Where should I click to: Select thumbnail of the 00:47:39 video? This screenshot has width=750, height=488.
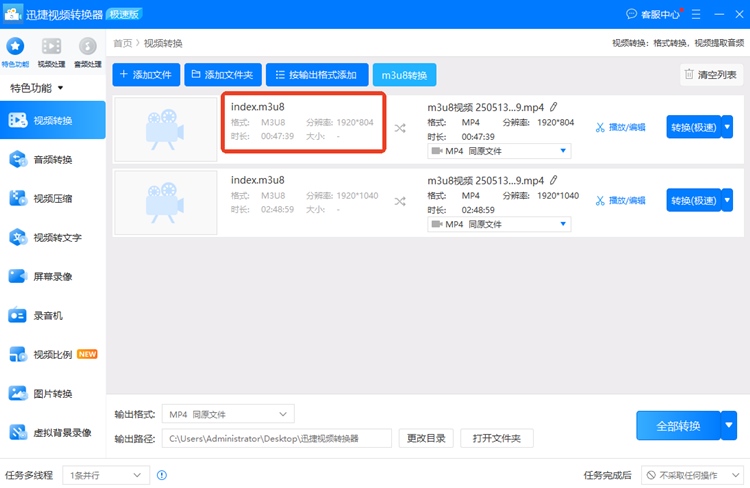pos(166,129)
